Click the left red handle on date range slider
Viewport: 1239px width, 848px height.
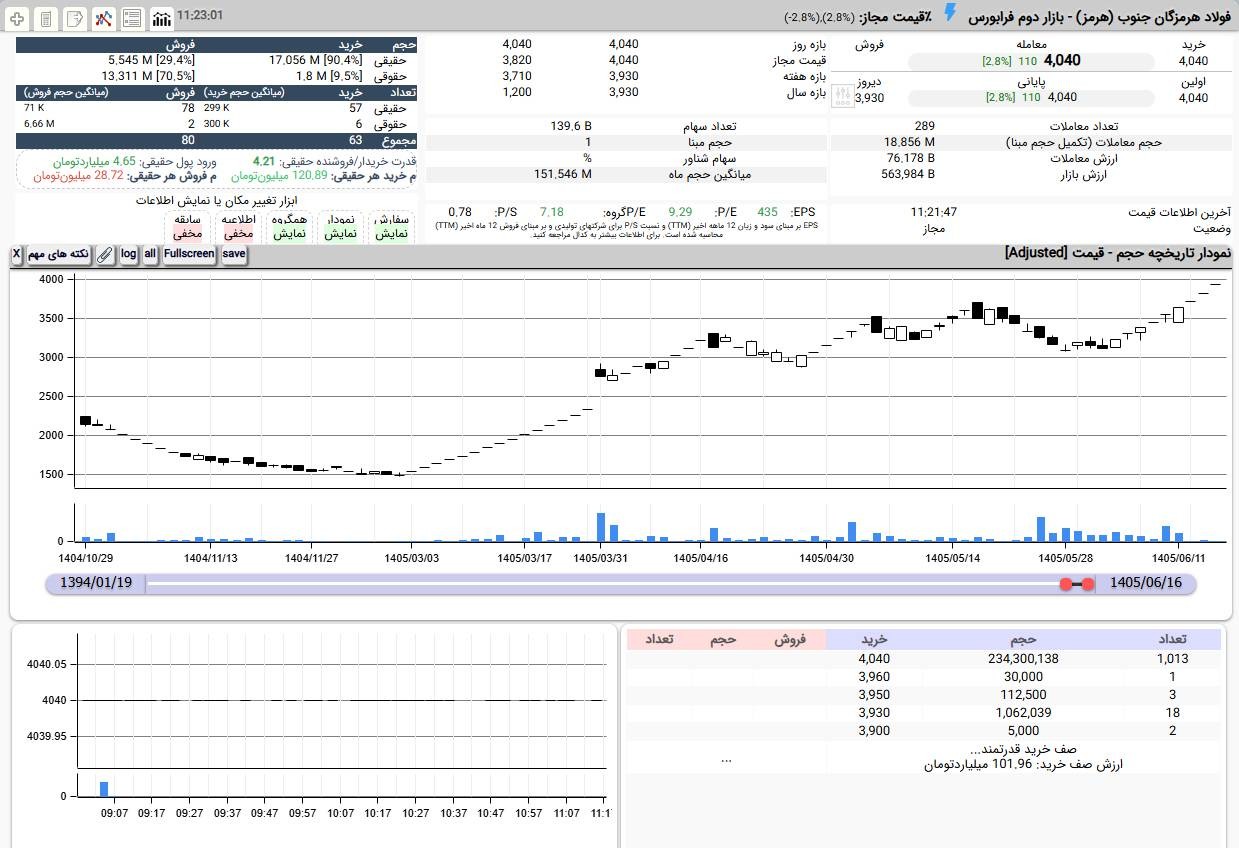(1066, 584)
